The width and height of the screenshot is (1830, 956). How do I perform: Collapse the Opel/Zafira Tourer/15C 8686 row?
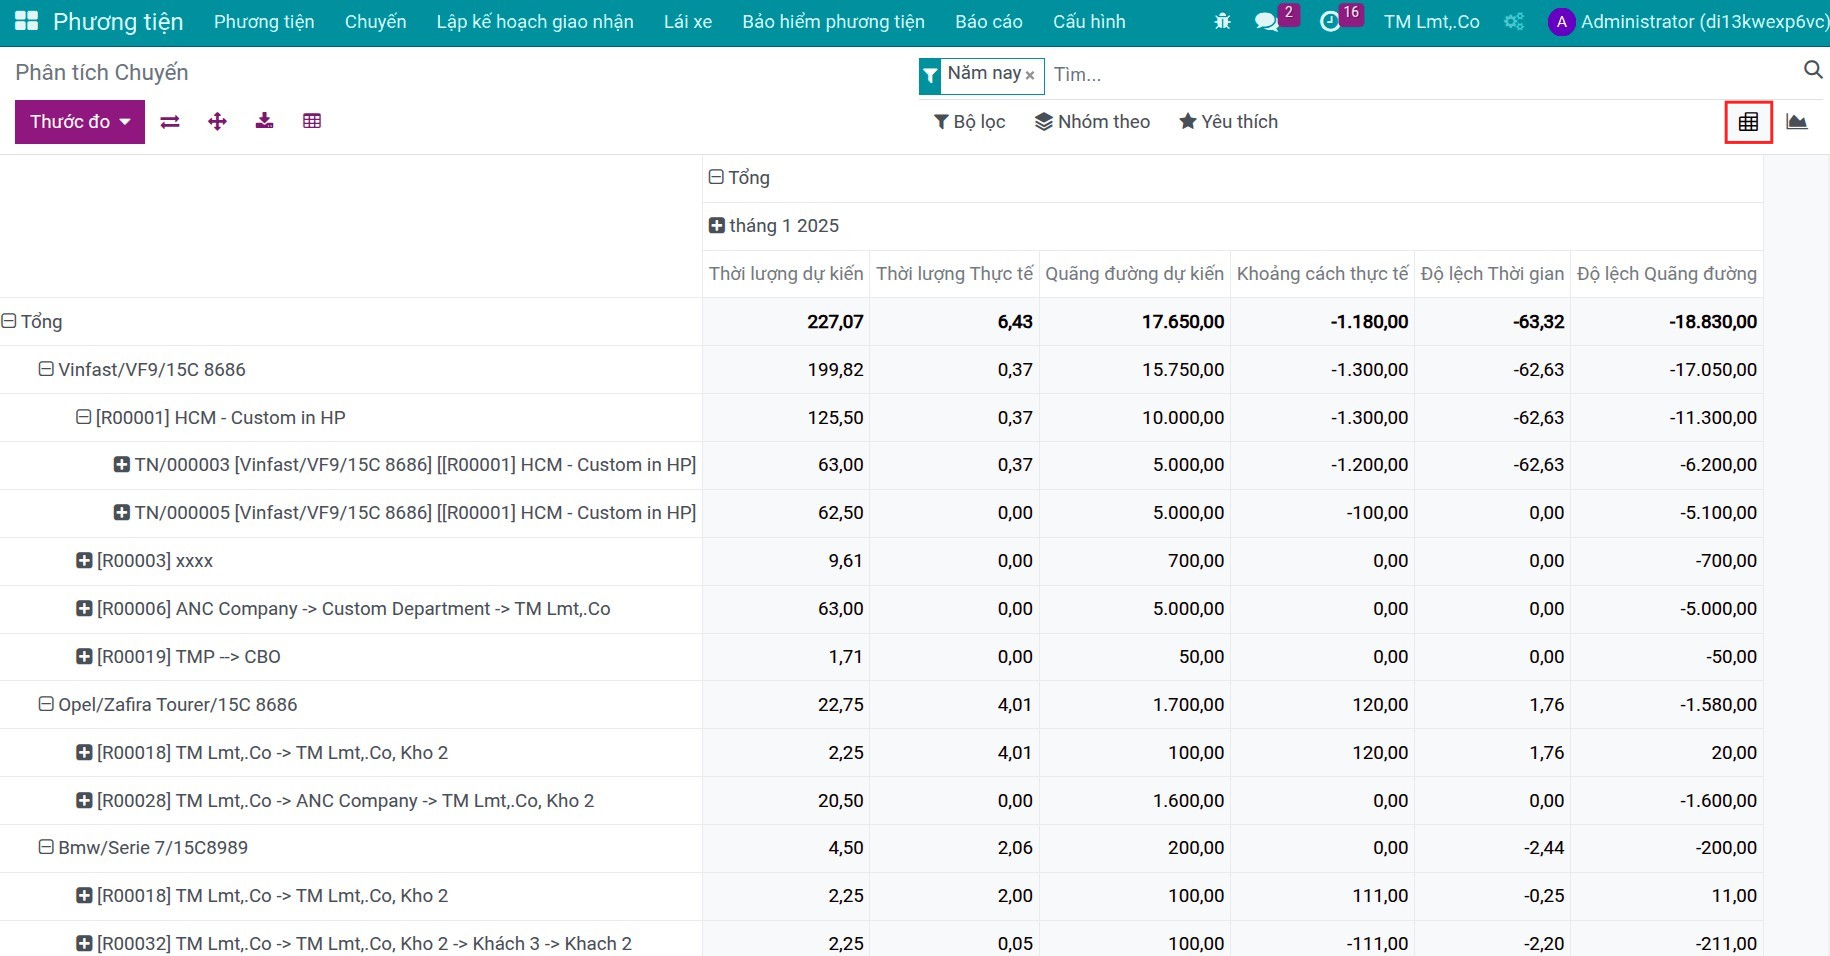[168, 705]
